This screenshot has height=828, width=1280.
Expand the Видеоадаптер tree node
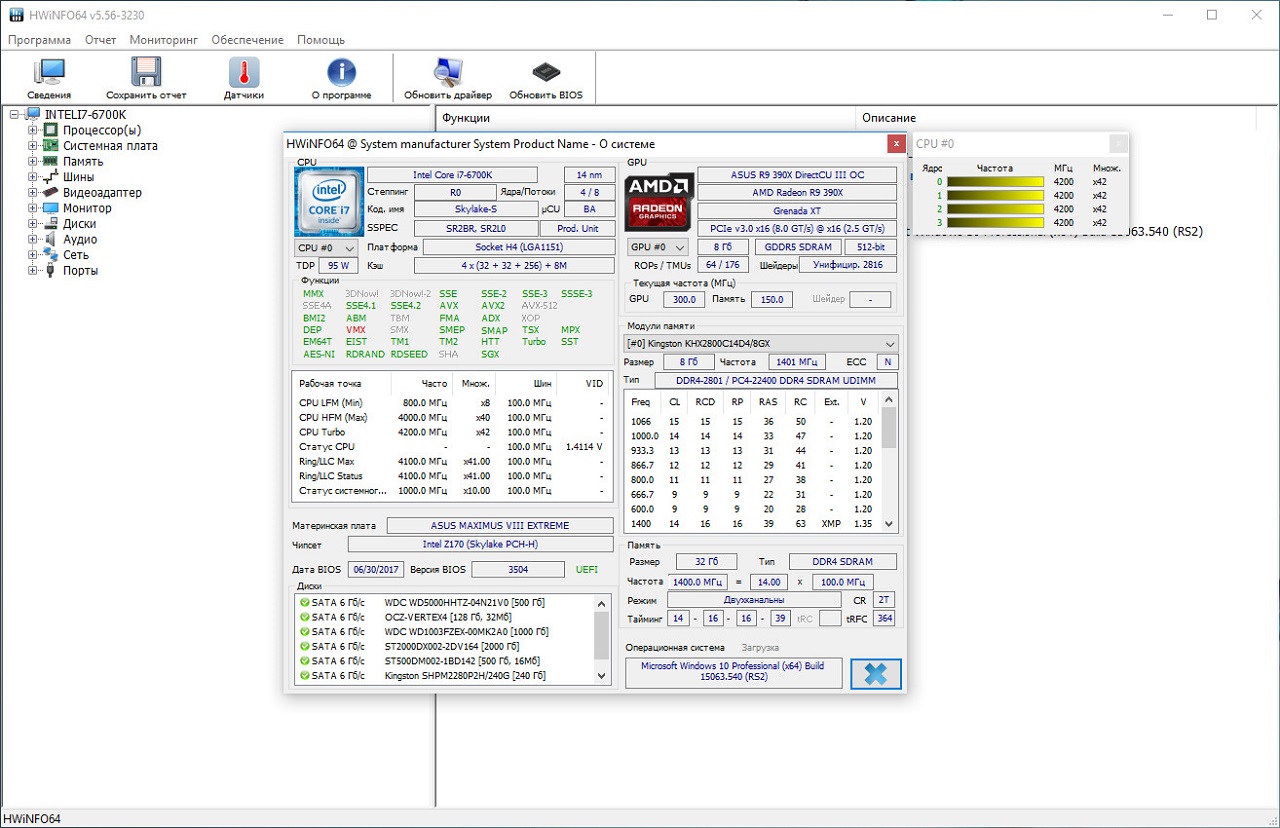tap(33, 192)
